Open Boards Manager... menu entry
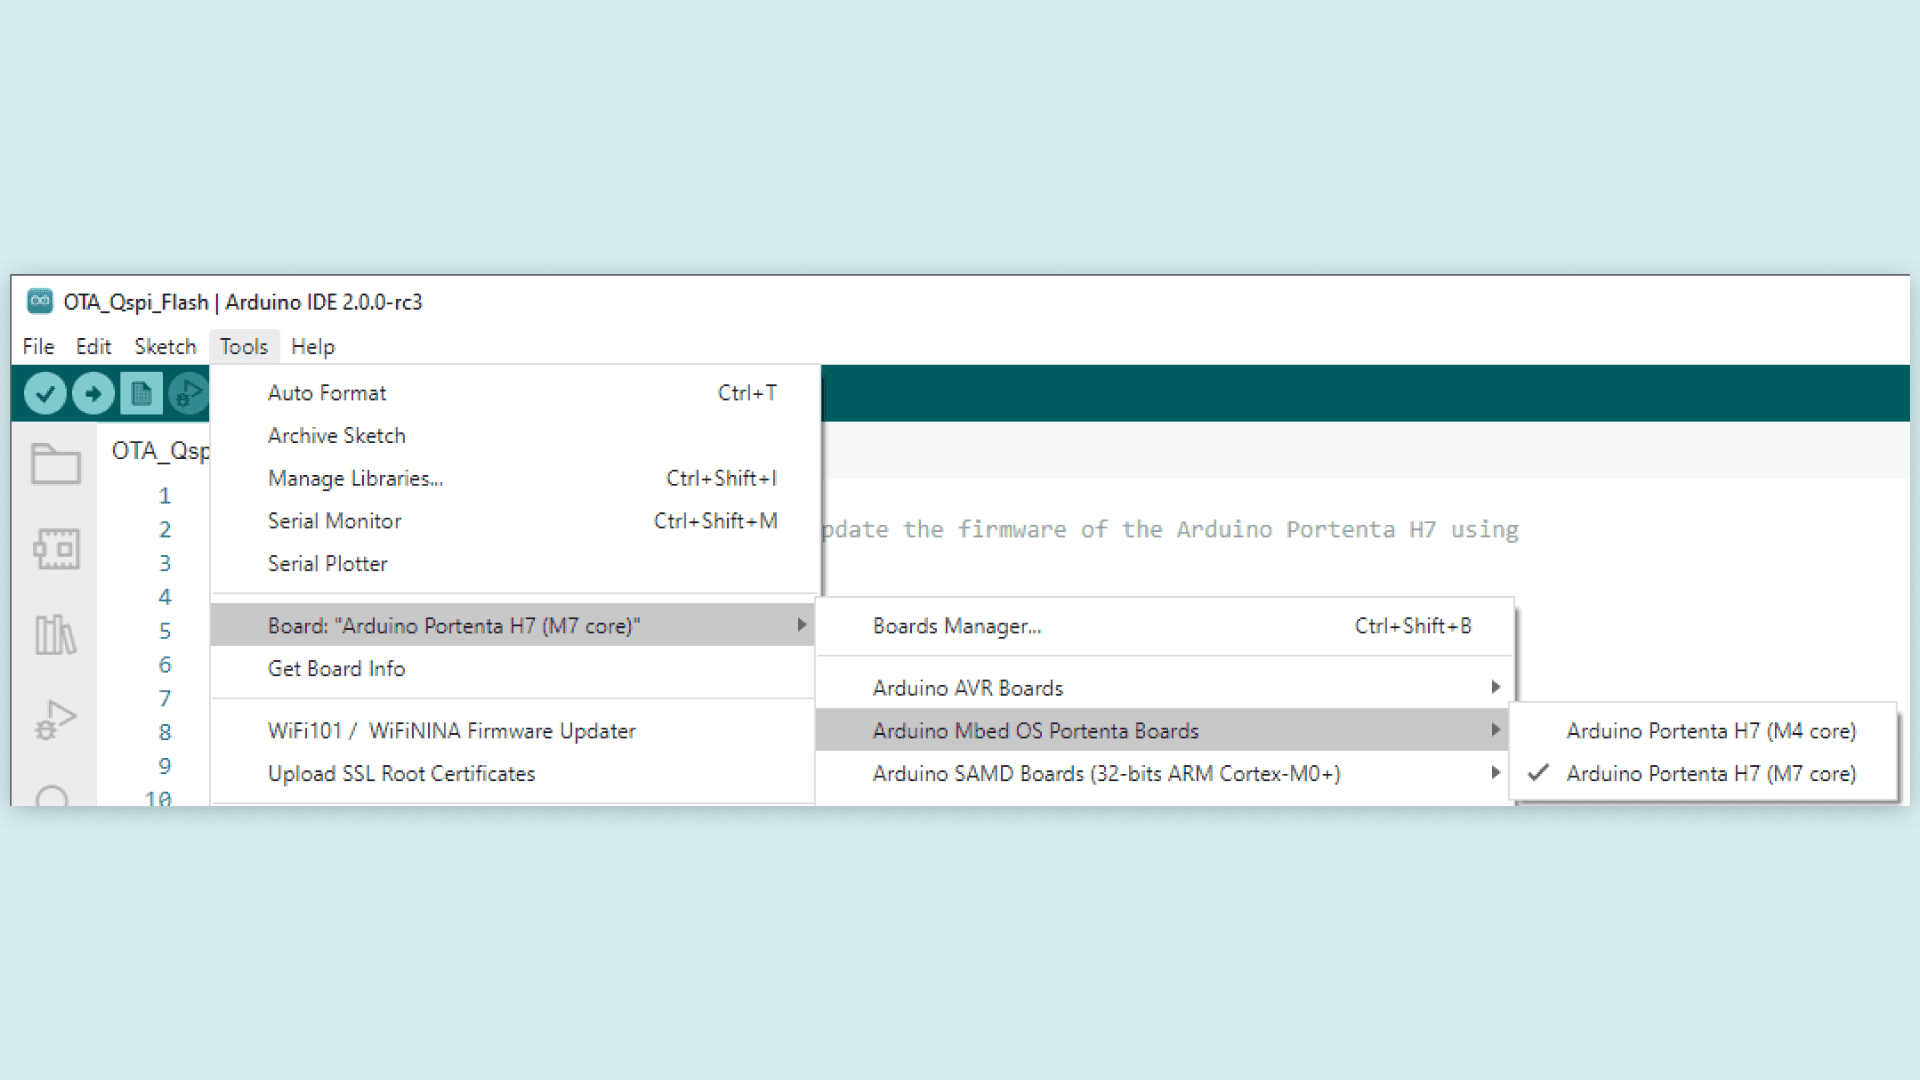The height and width of the screenshot is (1080, 1920). (x=957, y=626)
